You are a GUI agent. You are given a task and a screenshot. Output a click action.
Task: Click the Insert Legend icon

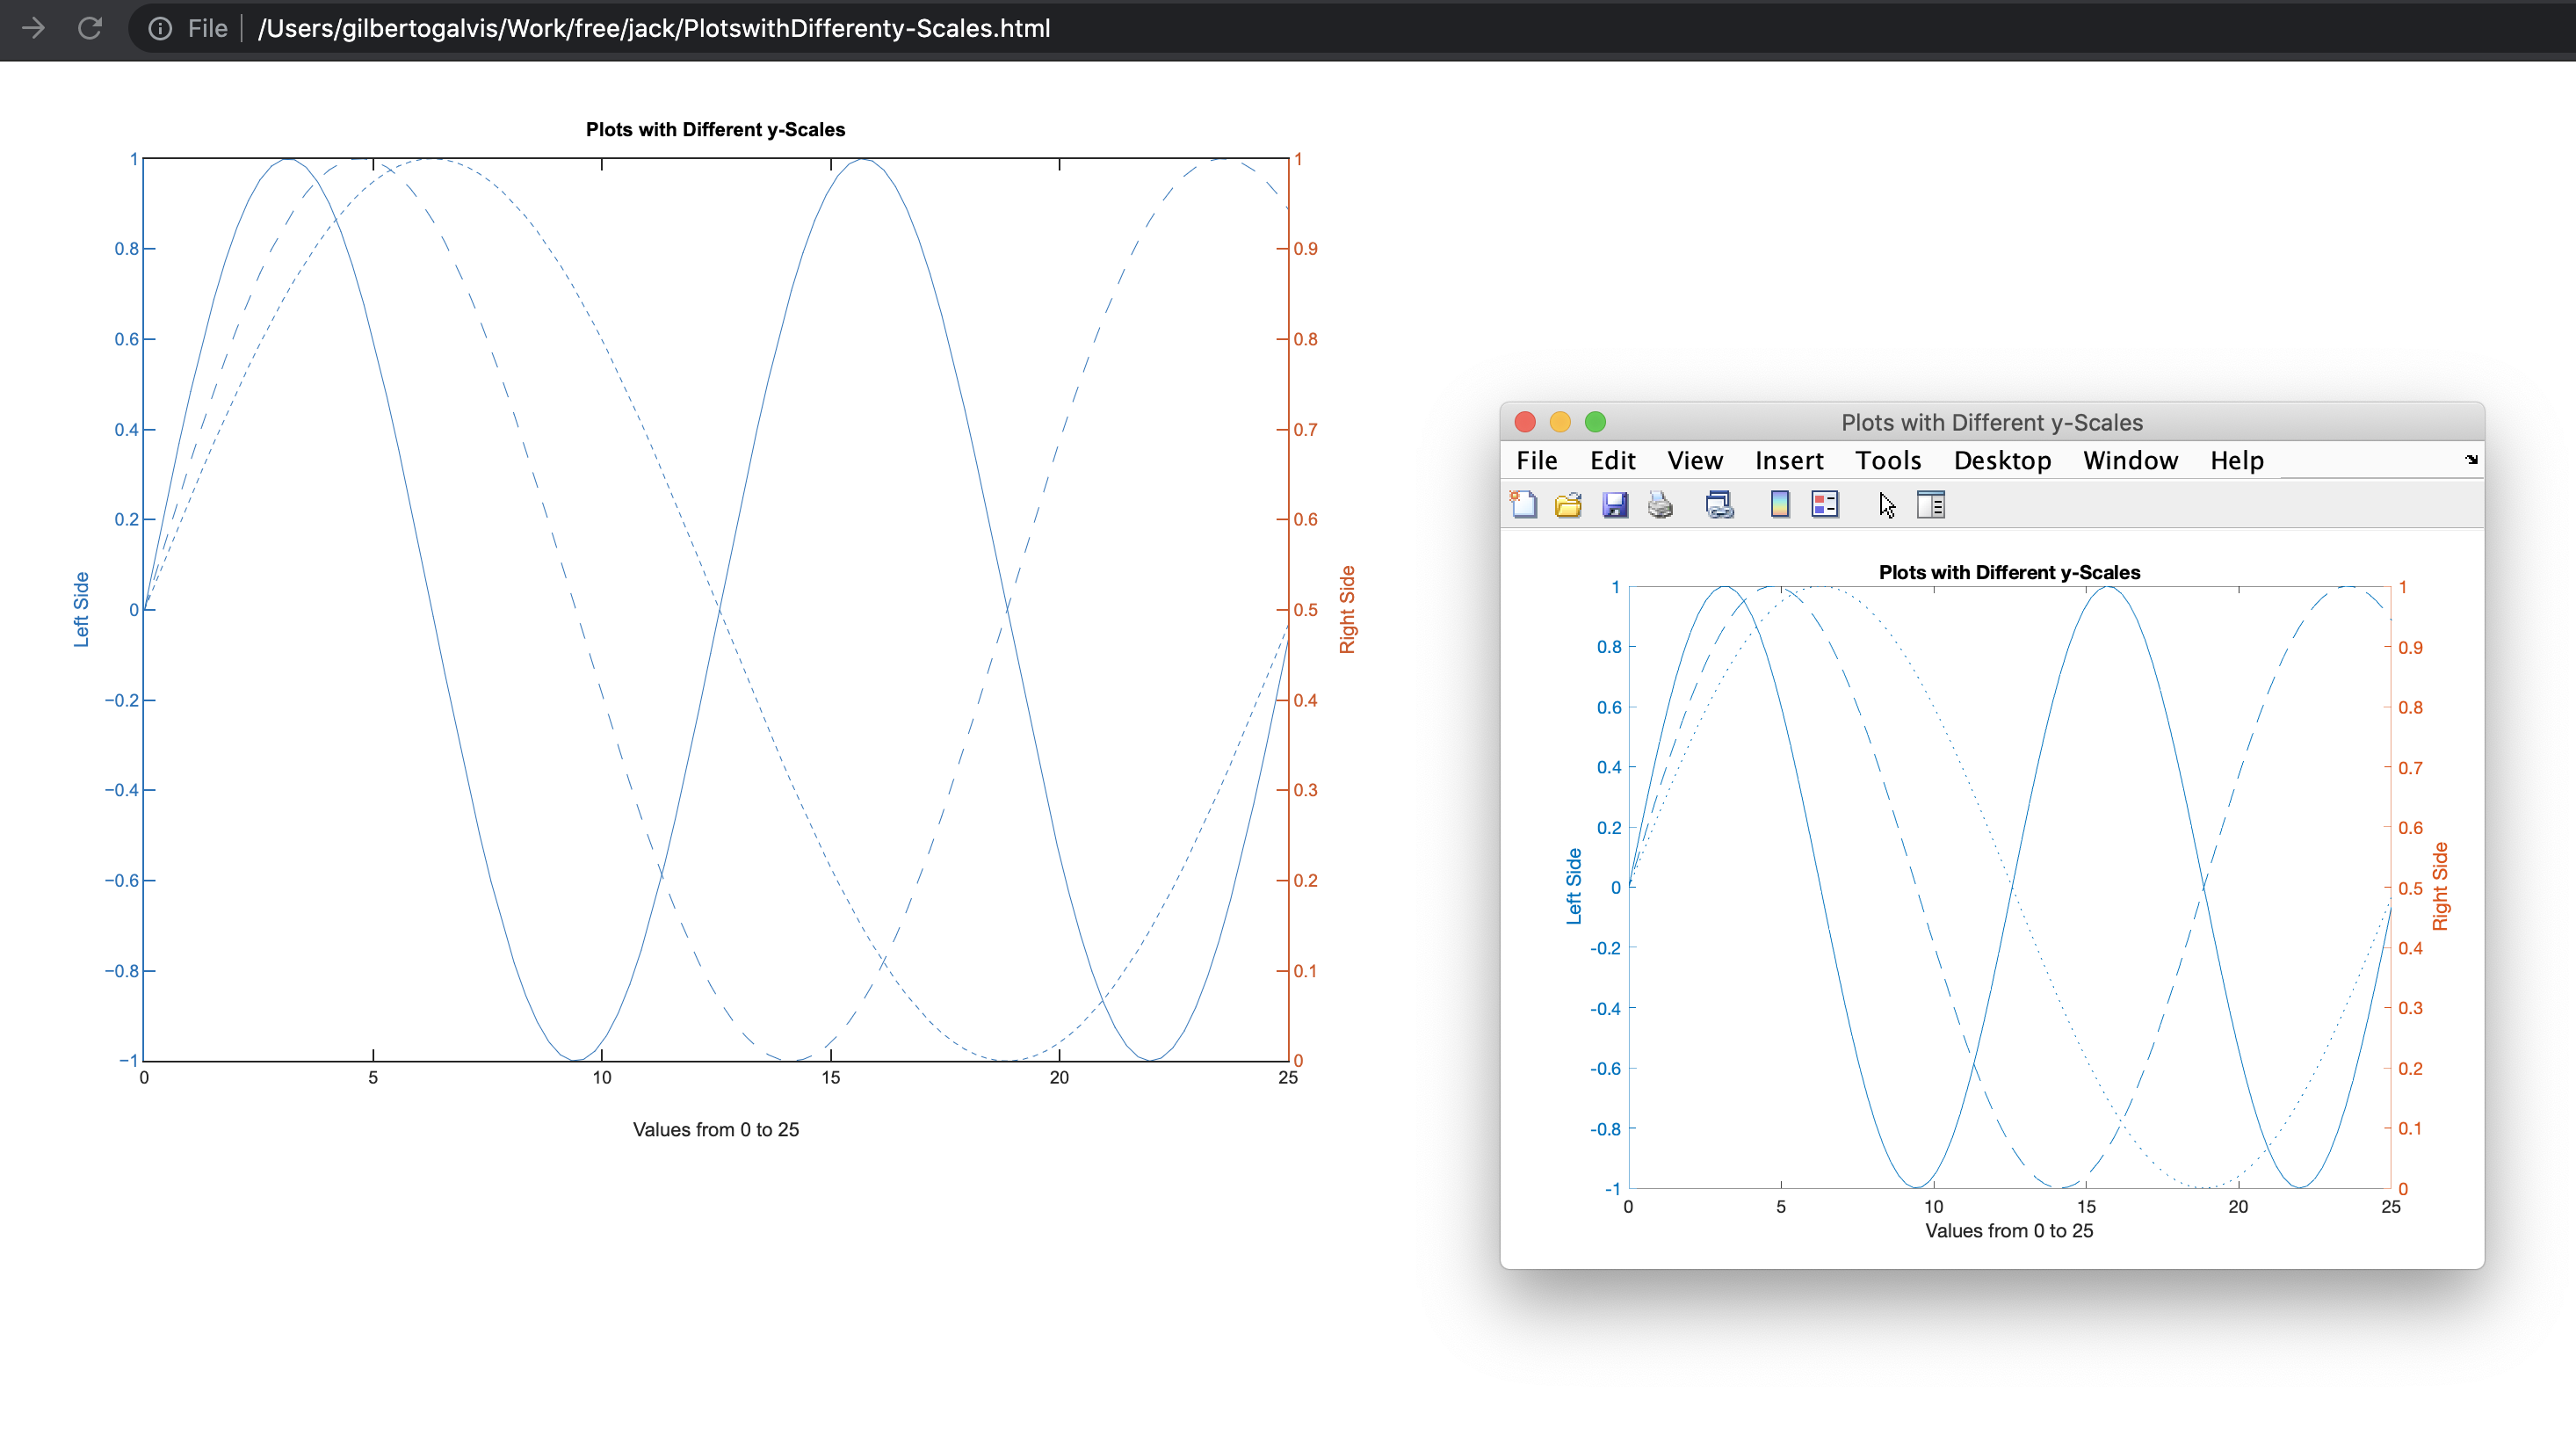(1825, 505)
